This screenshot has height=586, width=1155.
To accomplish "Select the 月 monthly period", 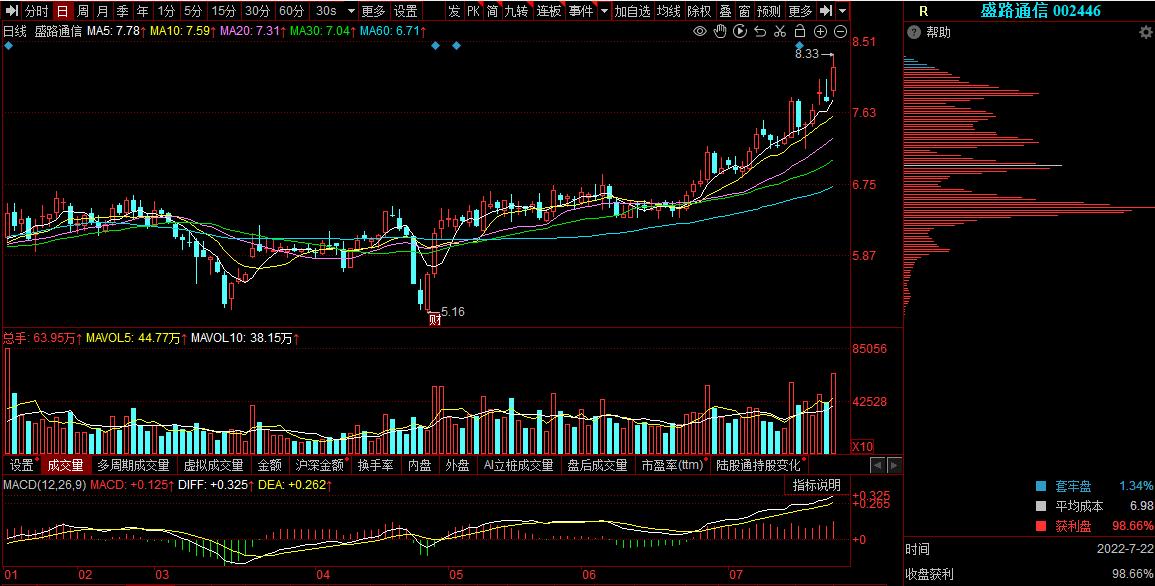I will pyautogui.click(x=102, y=11).
